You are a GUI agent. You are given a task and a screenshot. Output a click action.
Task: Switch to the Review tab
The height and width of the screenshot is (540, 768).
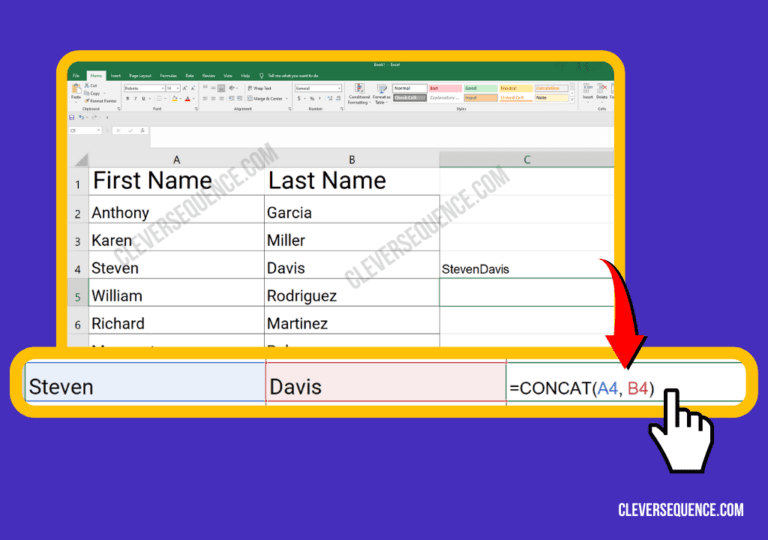click(209, 76)
